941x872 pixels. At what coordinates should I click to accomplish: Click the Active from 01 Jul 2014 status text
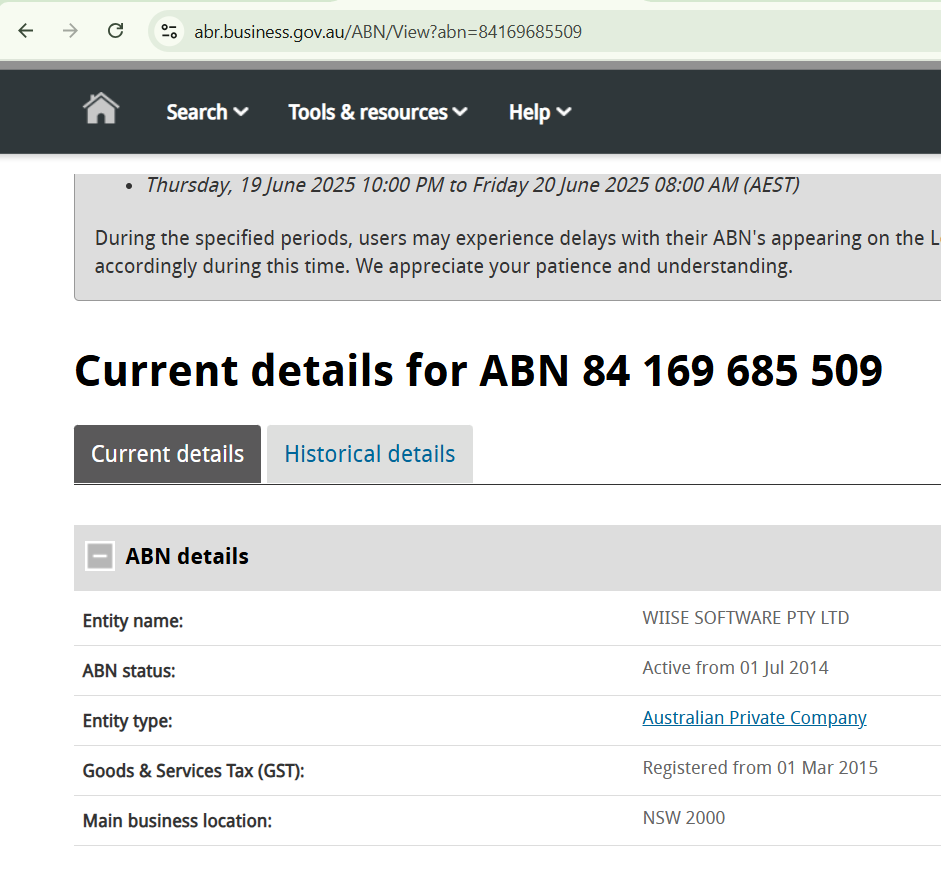(735, 667)
